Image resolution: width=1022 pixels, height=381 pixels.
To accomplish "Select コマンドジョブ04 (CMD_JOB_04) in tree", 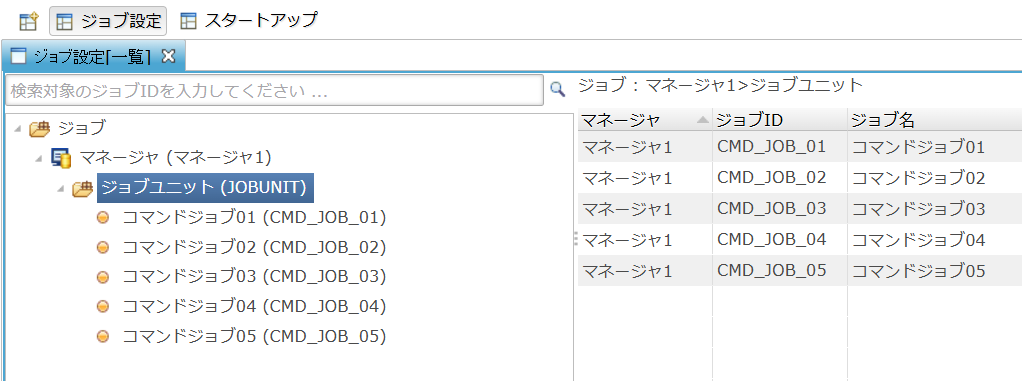I will pos(254,306).
